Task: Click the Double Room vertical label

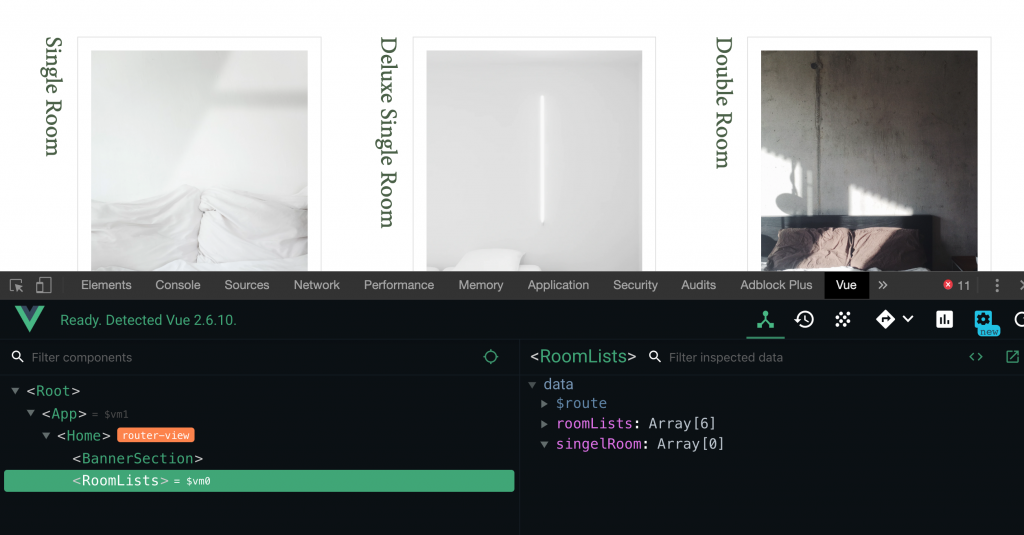Action: point(724,103)
